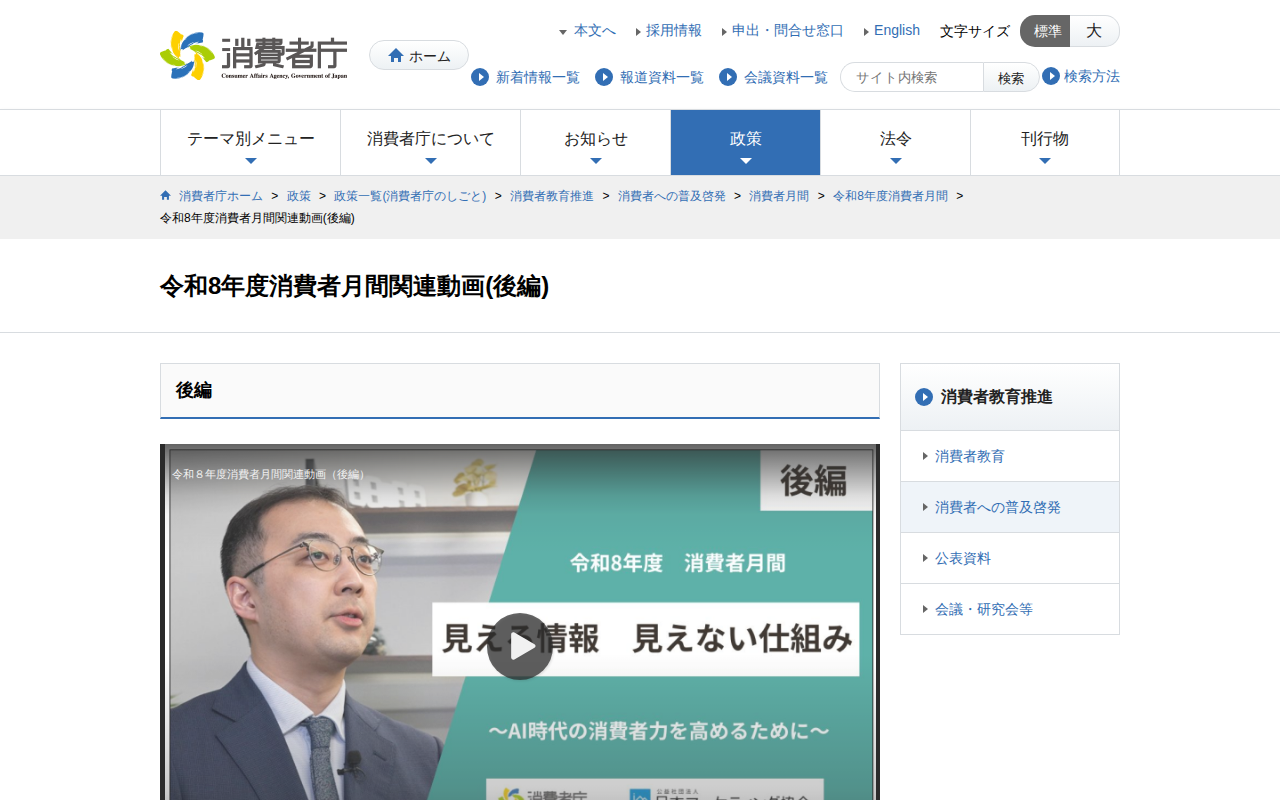This screenshot has height=800, width=1280.
Task: Jump to 本文へ link
Action: 594,31
